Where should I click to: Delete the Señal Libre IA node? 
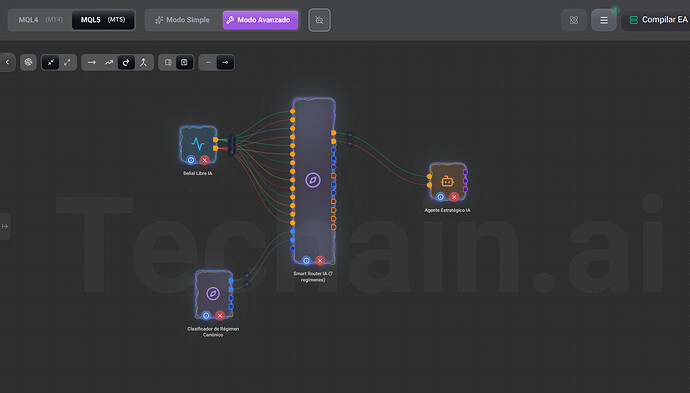click(204, 160)
